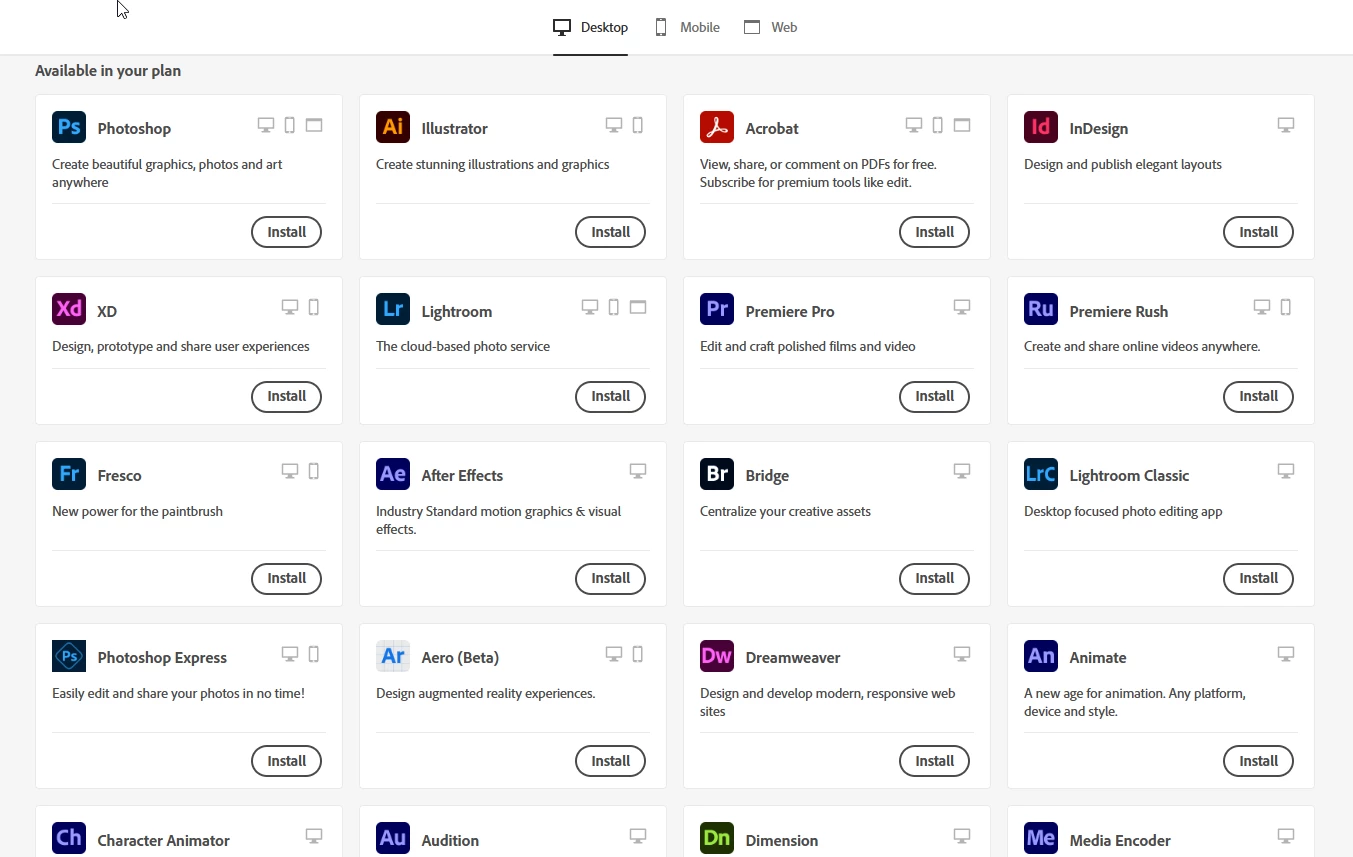Click the mobile platform icon on Premiere Rush card

pos(1286,307)
